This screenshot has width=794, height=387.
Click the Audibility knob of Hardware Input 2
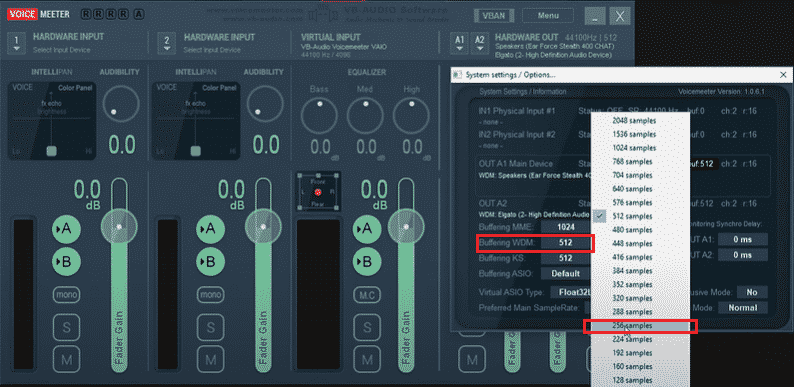coord(265,104)
